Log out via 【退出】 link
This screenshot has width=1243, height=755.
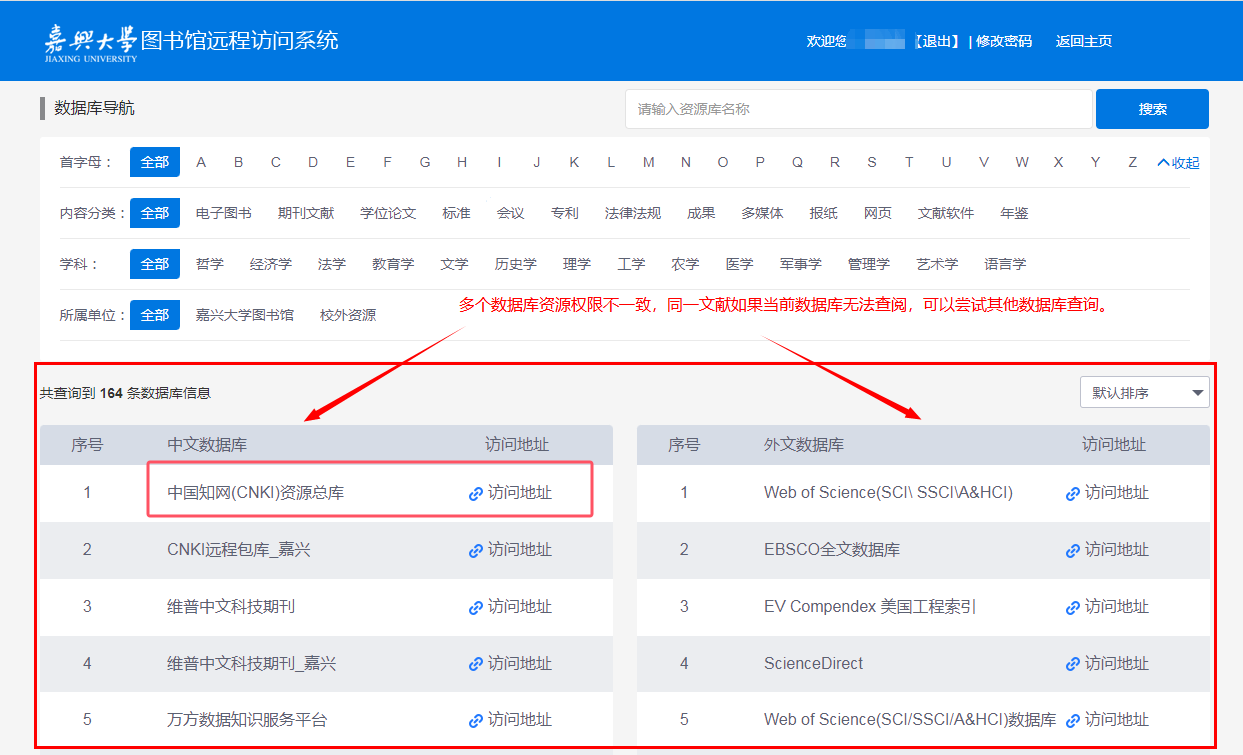936,41
